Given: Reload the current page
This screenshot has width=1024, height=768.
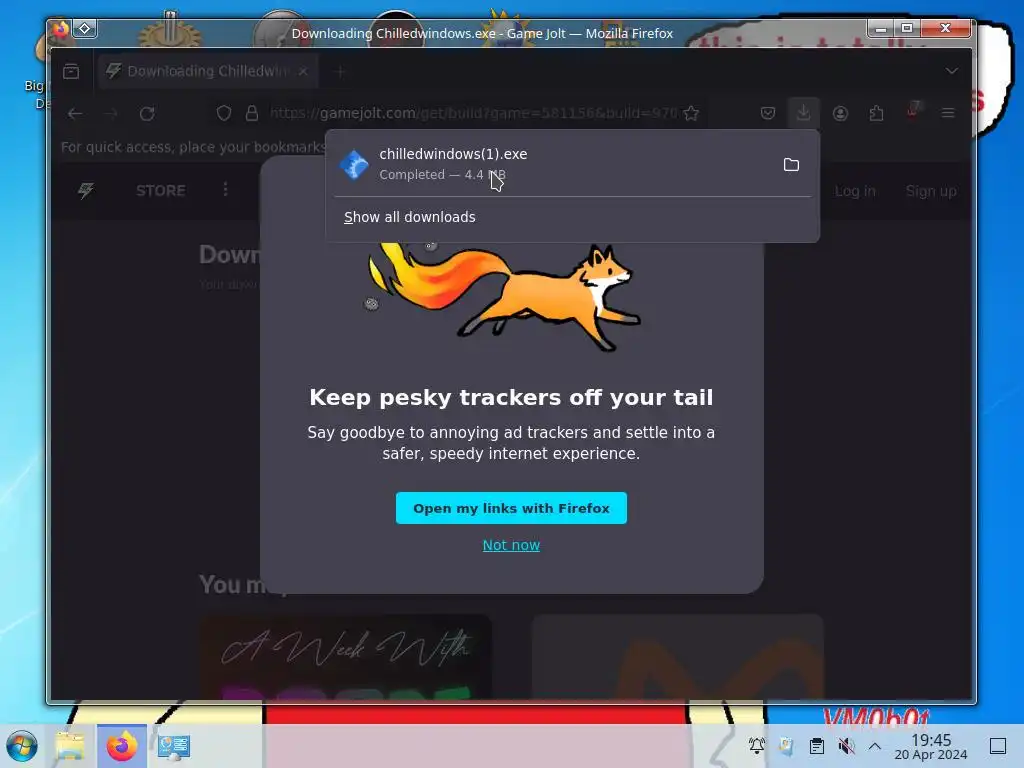Looking at the screenshot, I should point(147,114).
